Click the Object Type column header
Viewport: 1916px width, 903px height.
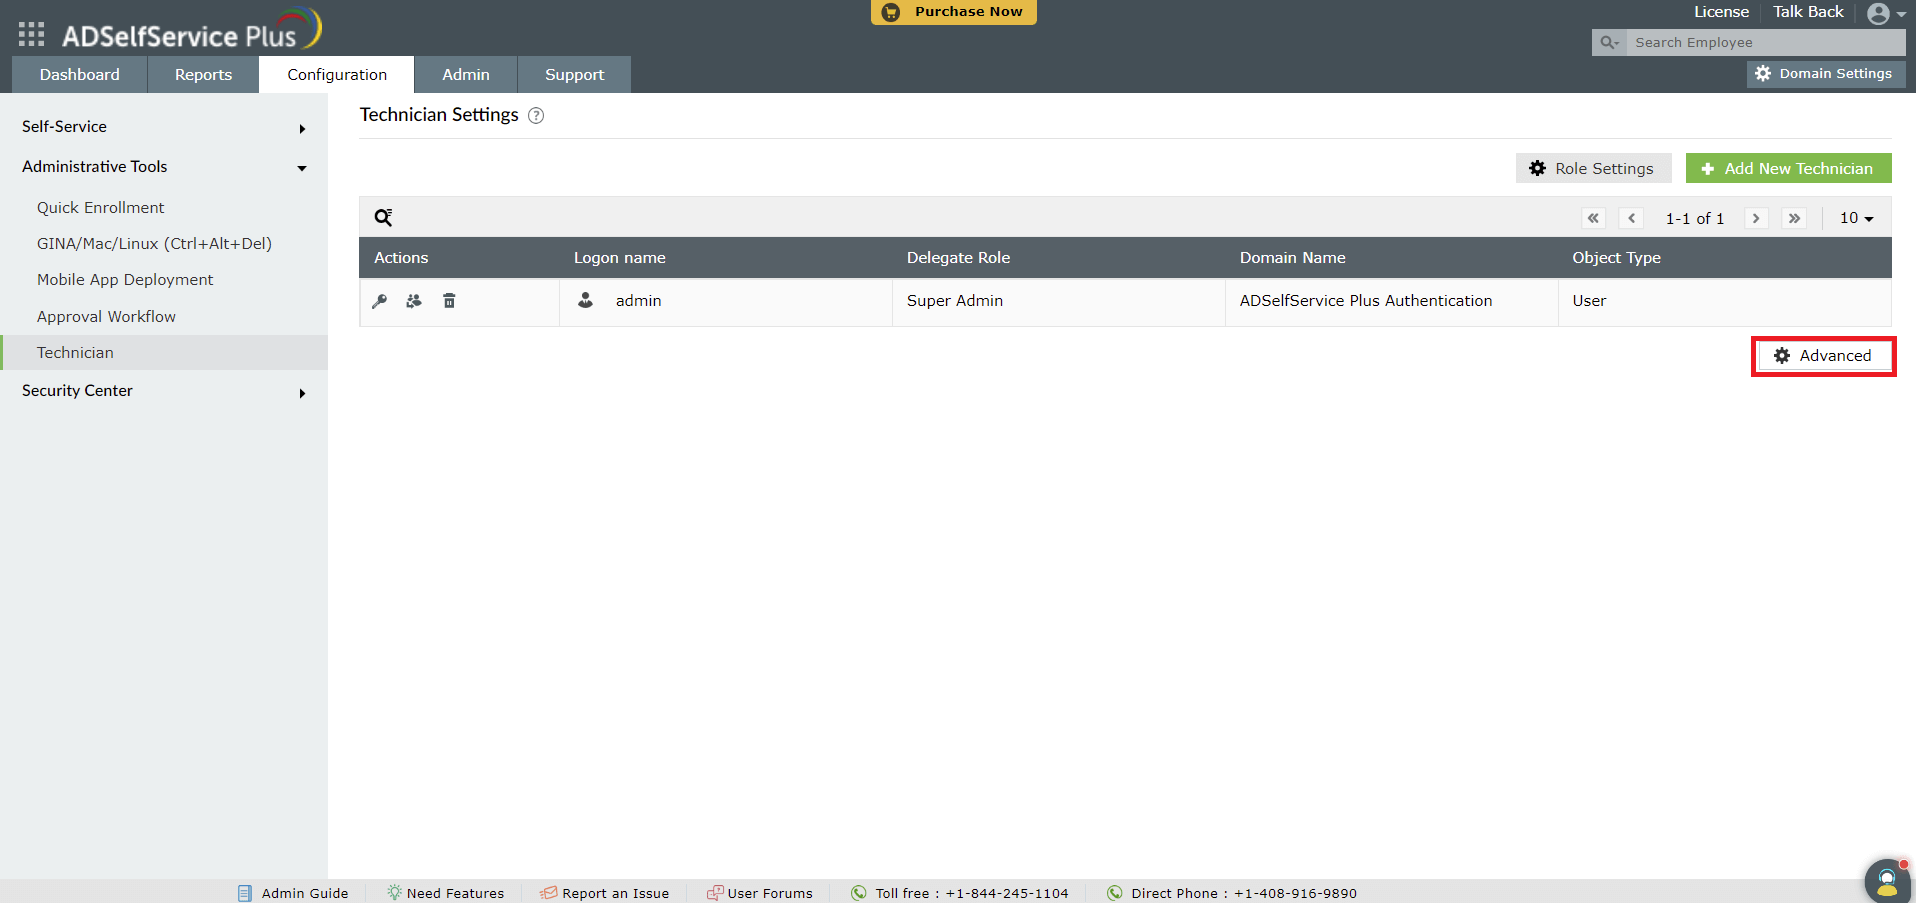point(1616,258)
